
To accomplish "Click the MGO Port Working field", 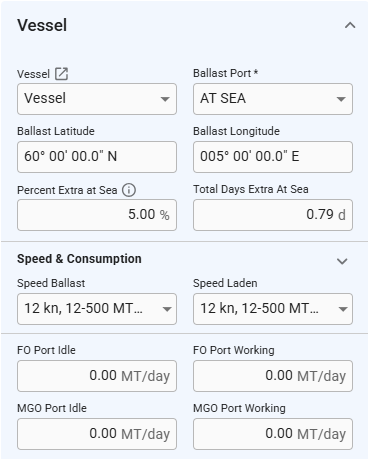I will point(273,434).
